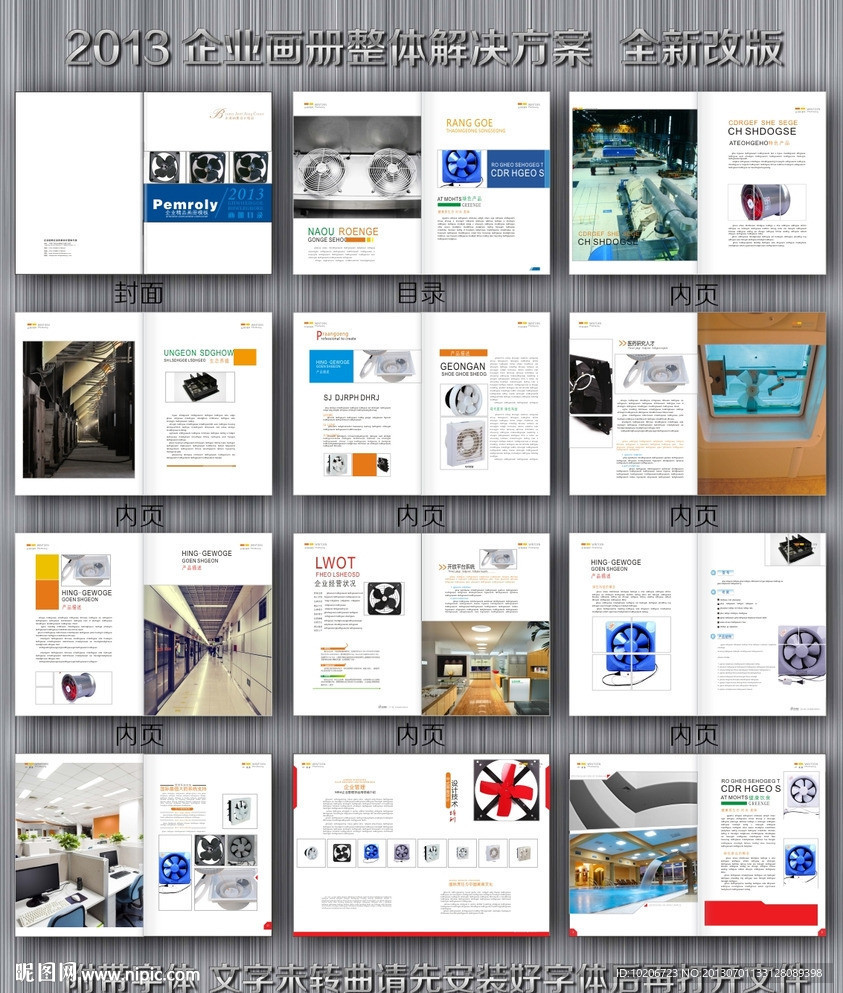Select the black fan image beside LWOT
Viewport: 843px width, 993px height.
[x=385, y=598]
